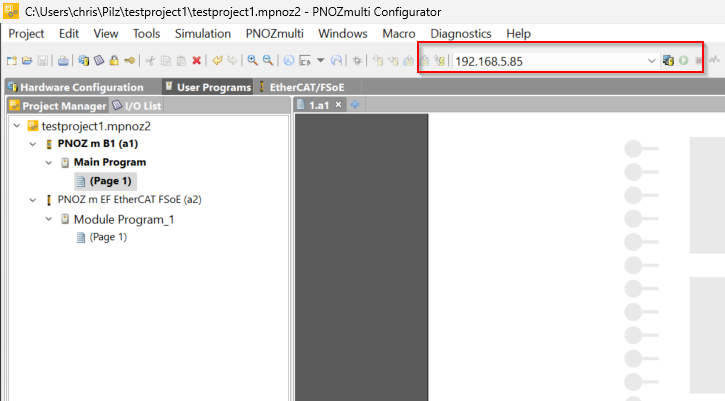This screenshot has width=725, height=401.
Task: Click the zoom out magnifier icon
Action: pos(268,61)
